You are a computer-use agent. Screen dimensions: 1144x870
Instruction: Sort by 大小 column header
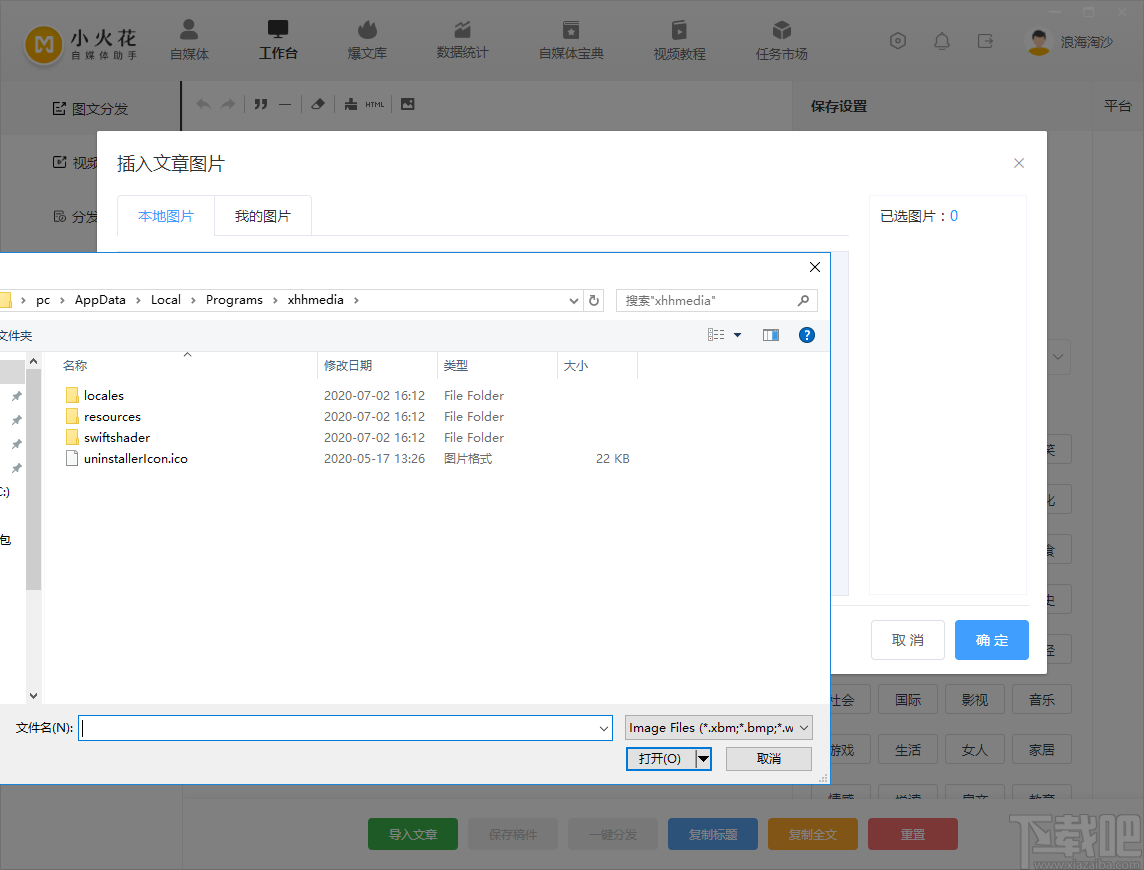click(x=598, y=366)
